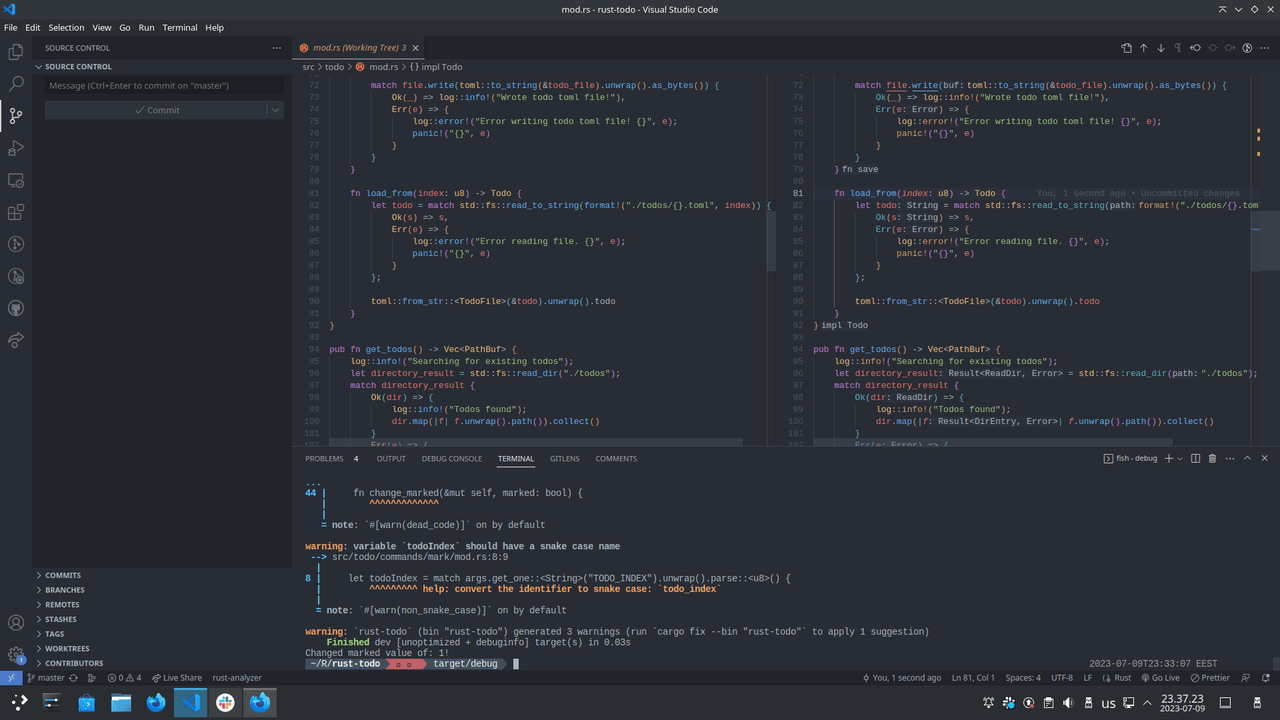Click the Commit button
Image resolution: width=1280 pixels, height=720 pixels.
[156, 110]
